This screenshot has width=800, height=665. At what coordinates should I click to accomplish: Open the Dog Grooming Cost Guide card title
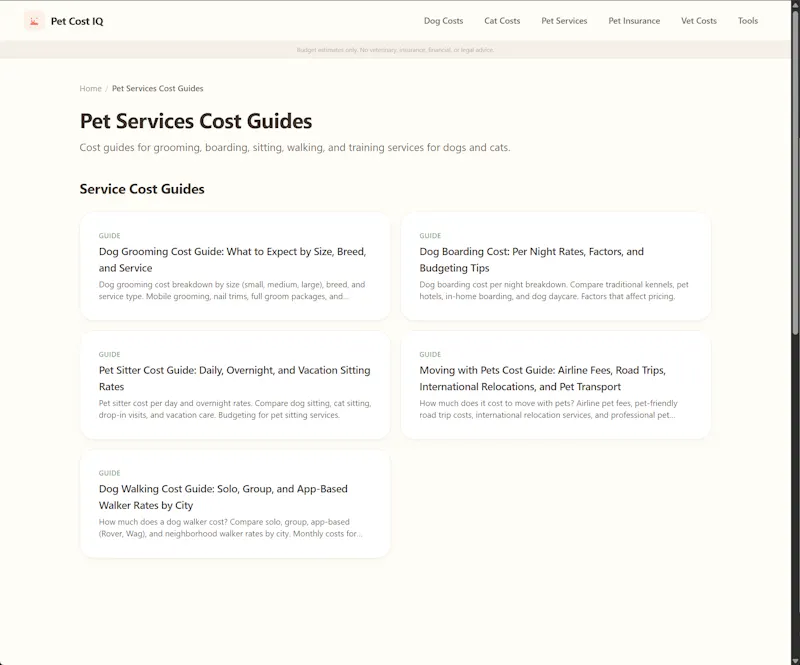233,260
